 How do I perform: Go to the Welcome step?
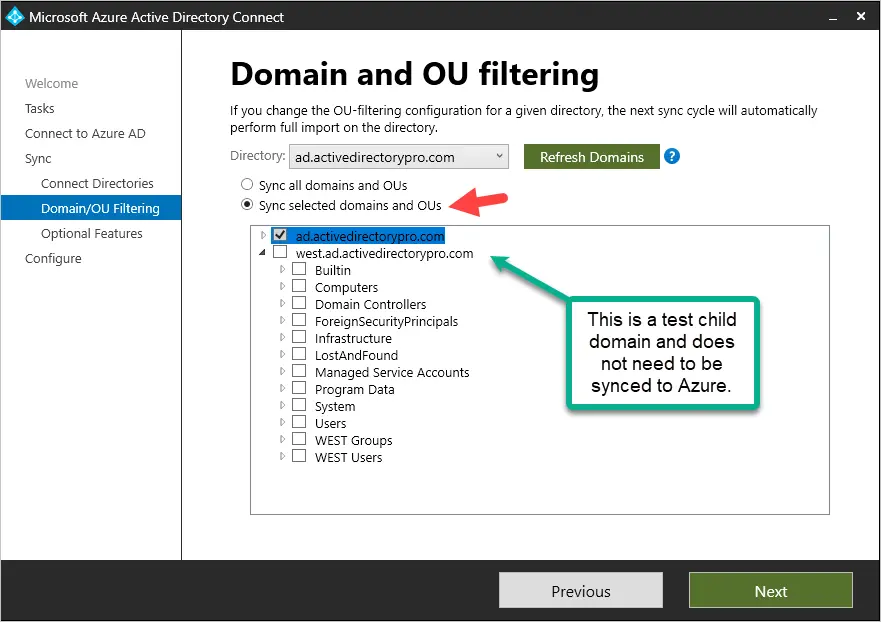[51, 83]
